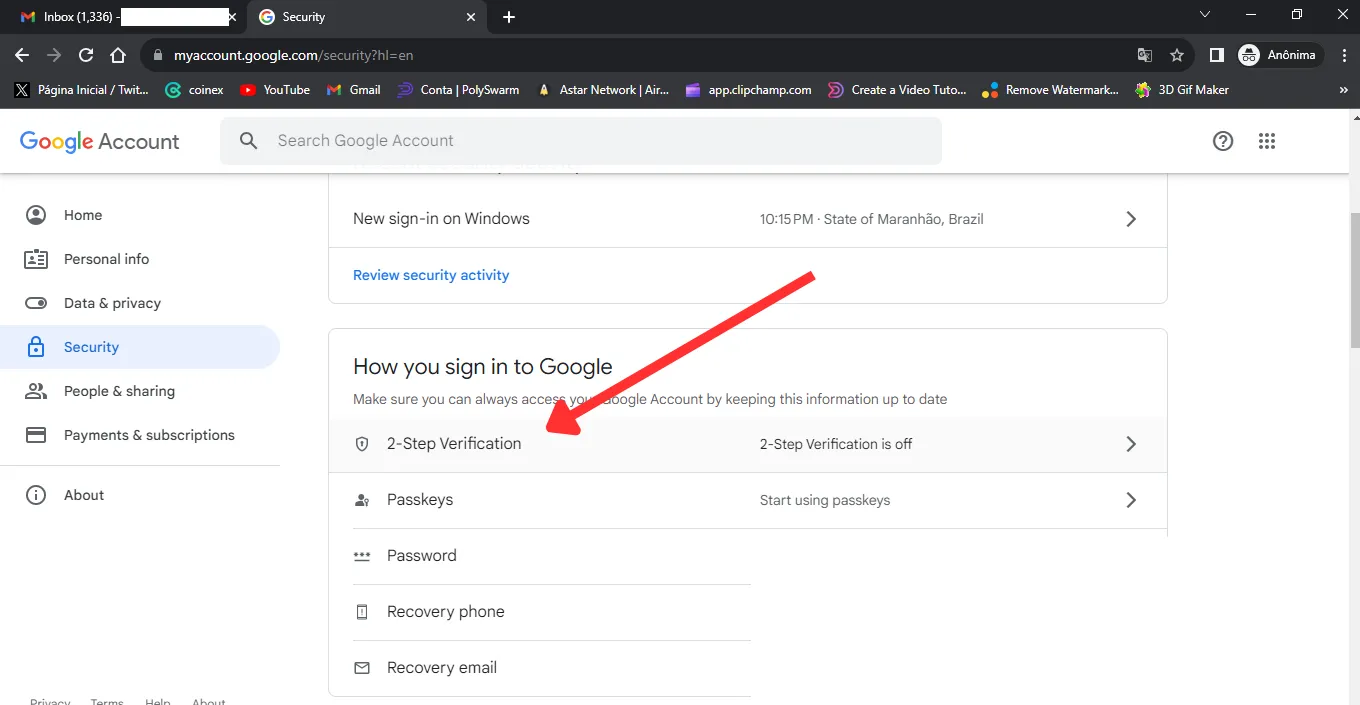This screenshot has height=705, width=1360.
Task: Go to Home in sidebar
Action: (x=140, y=215)
